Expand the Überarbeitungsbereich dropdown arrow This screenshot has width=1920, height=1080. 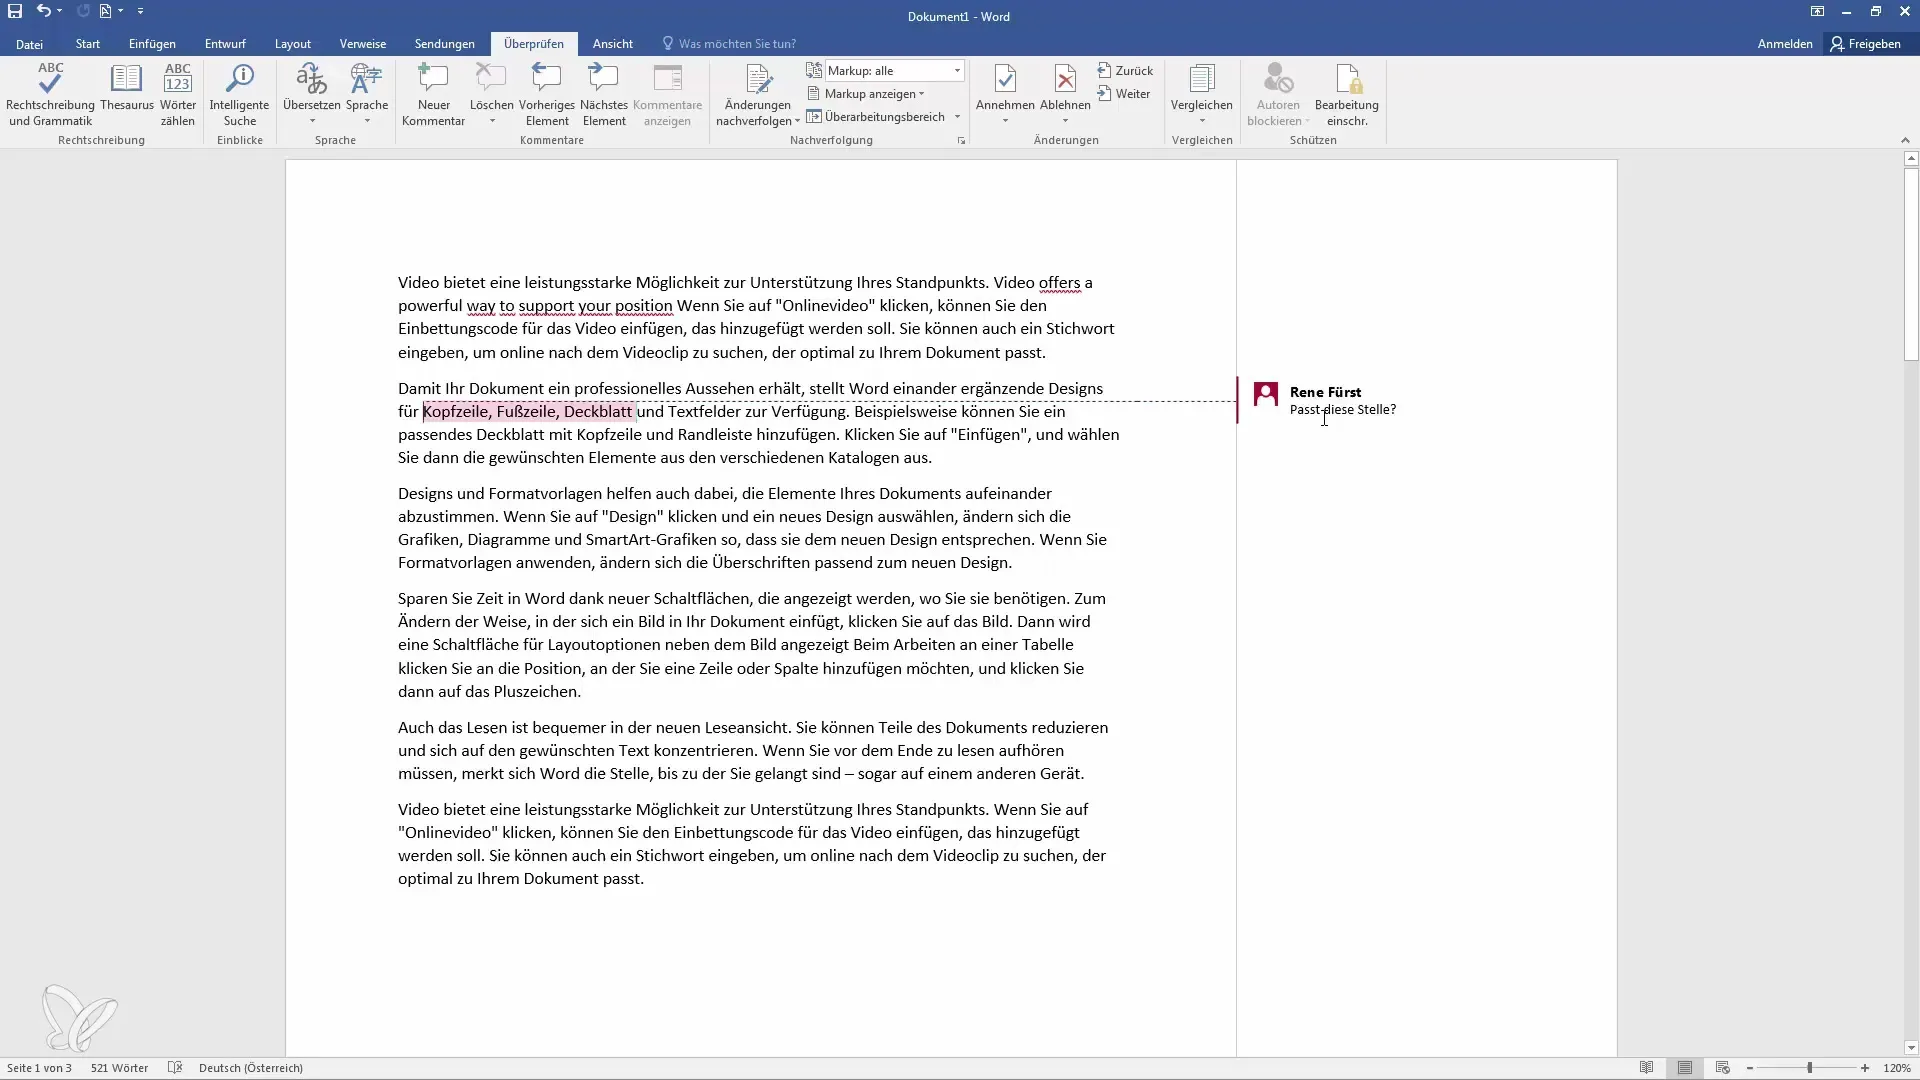(x=957, y=117)
